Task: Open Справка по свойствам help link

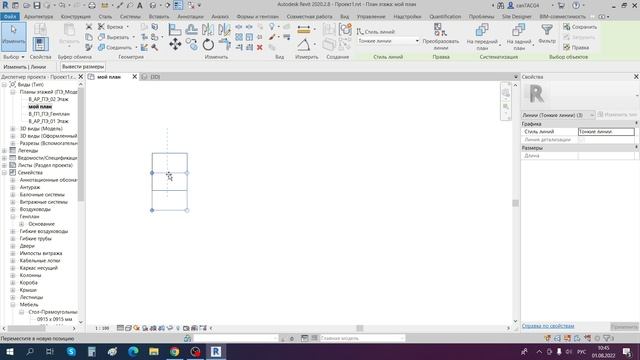Action: pos(548,326)
